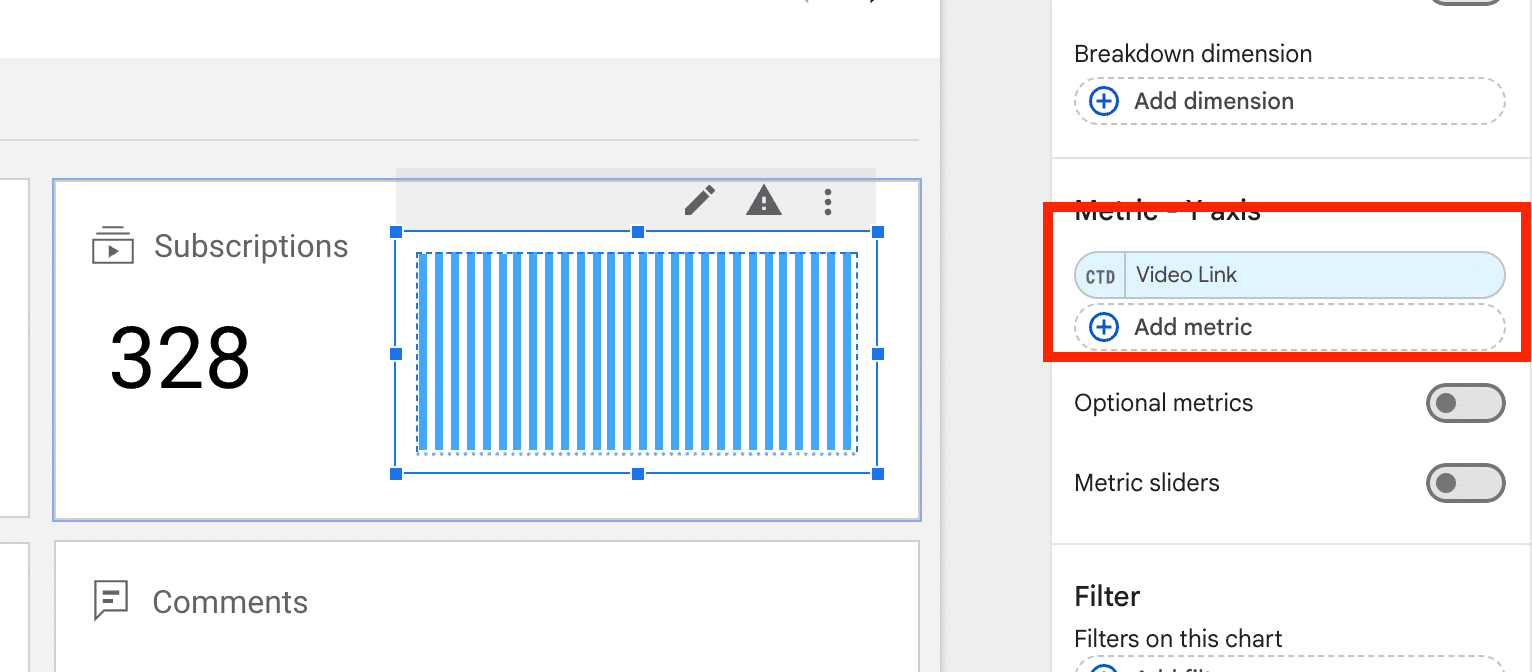
Task: Click the chart's bottom-right corner handle
Action: coord(878,473)
